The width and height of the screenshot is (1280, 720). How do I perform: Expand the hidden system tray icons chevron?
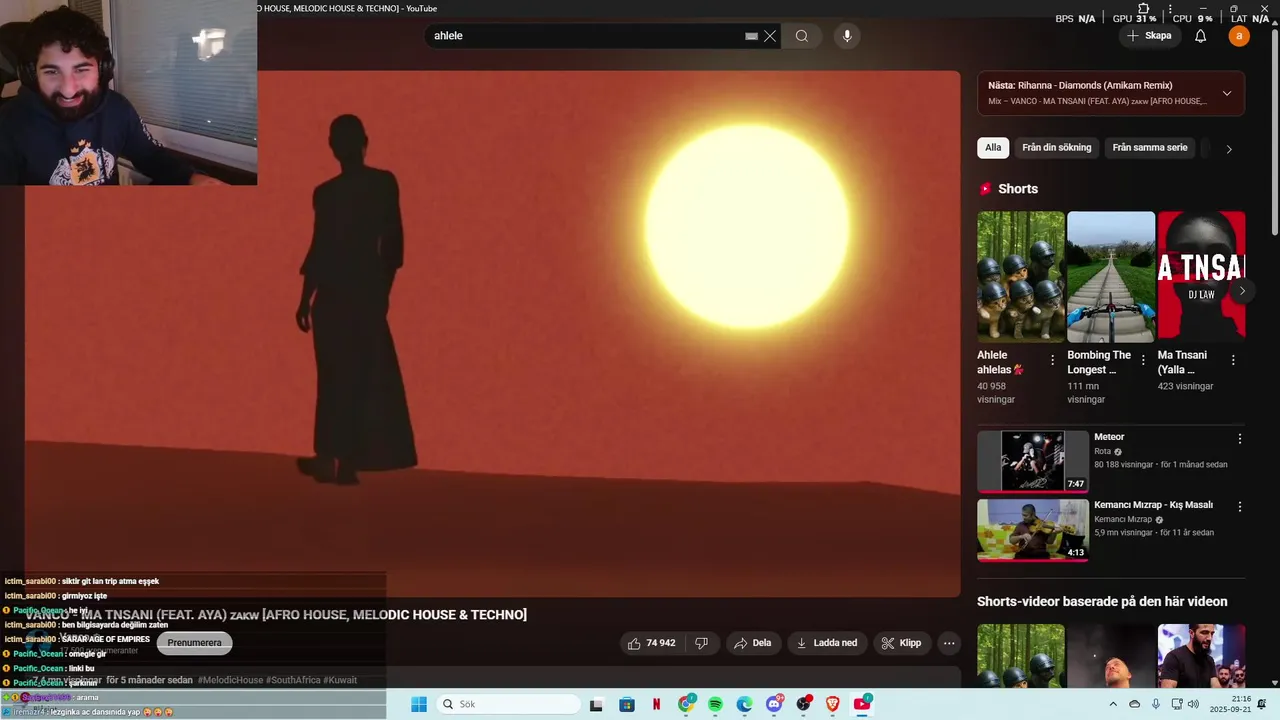pos(1113,704)
